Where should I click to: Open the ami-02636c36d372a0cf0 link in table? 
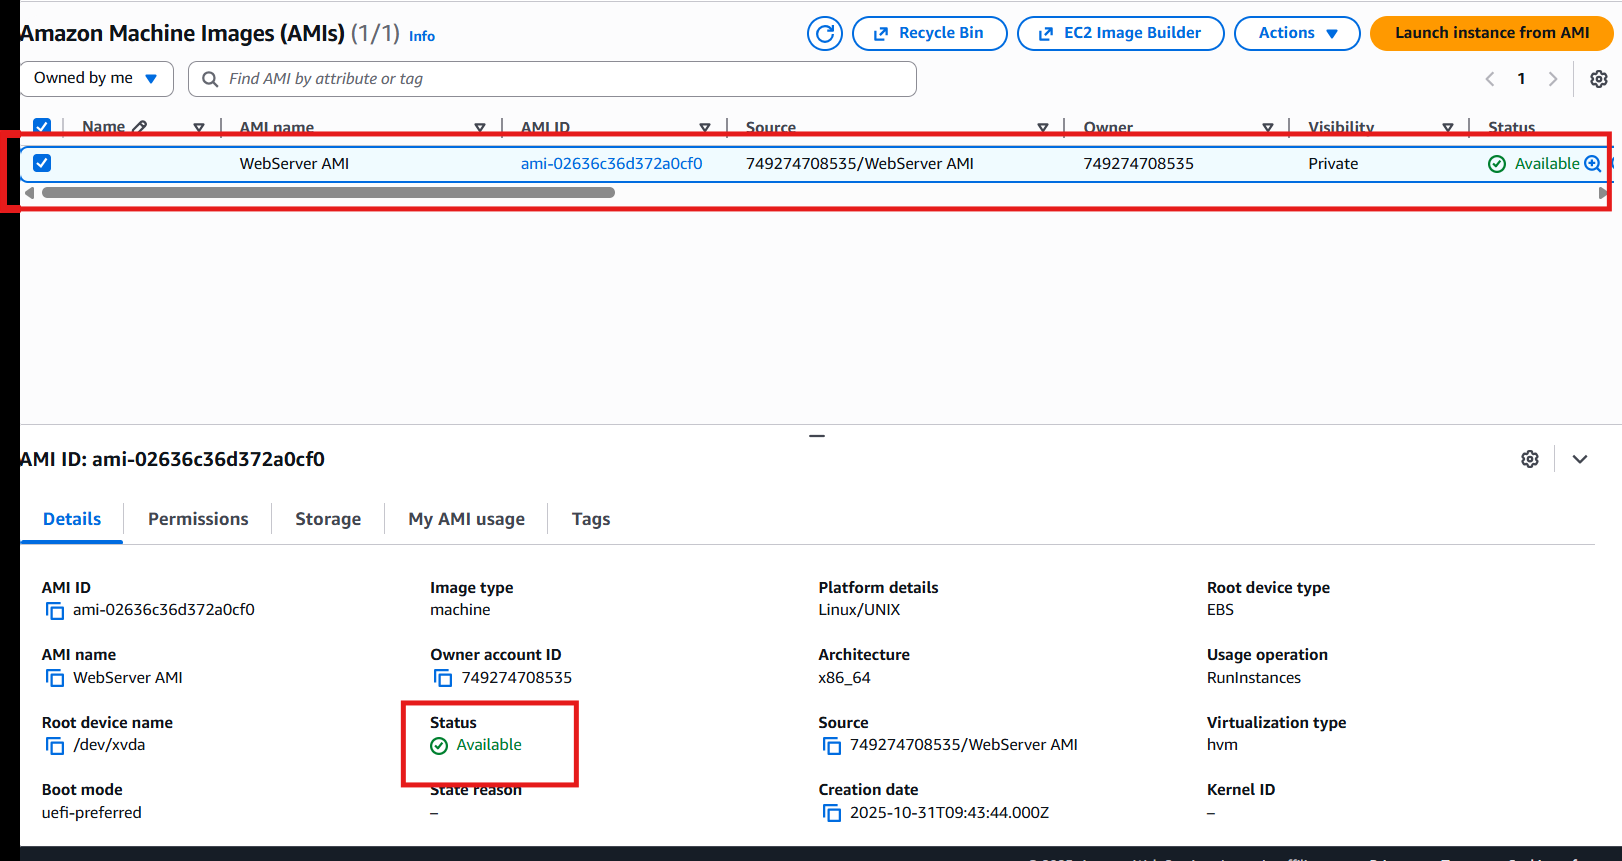611,164
